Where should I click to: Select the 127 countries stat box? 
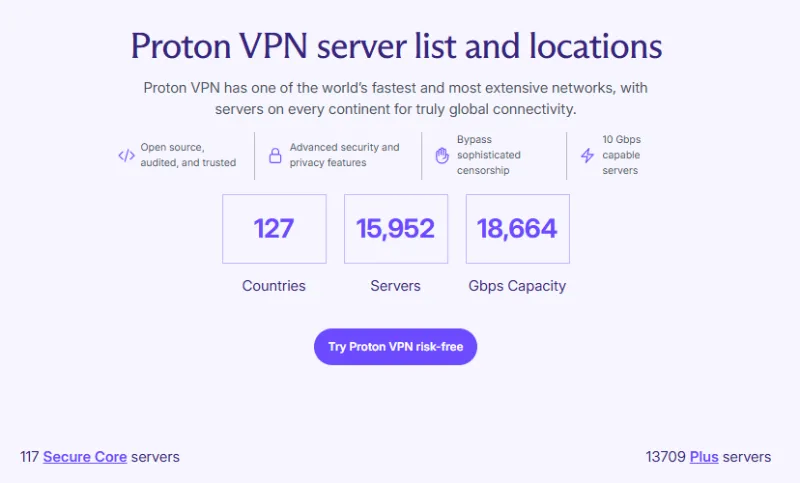coord(274,229)
